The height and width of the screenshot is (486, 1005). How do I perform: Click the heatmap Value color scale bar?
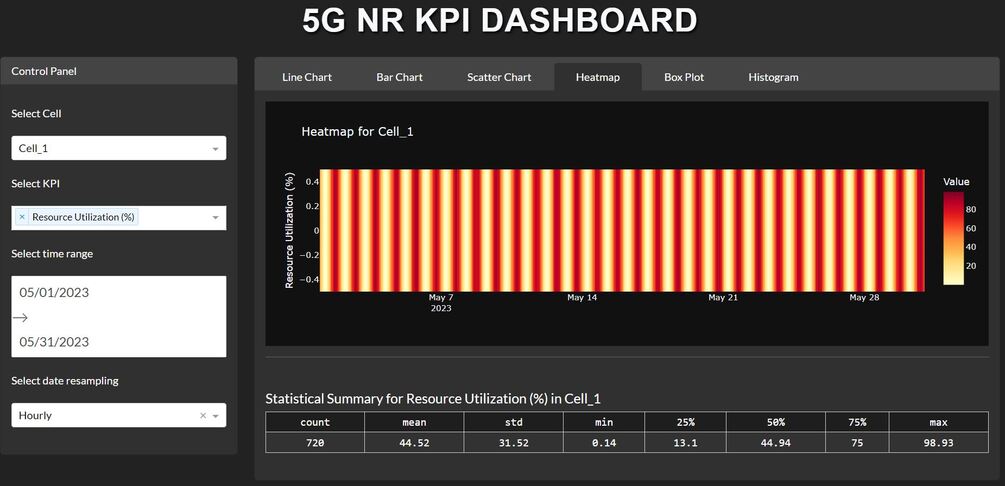(x=952, y=238)
